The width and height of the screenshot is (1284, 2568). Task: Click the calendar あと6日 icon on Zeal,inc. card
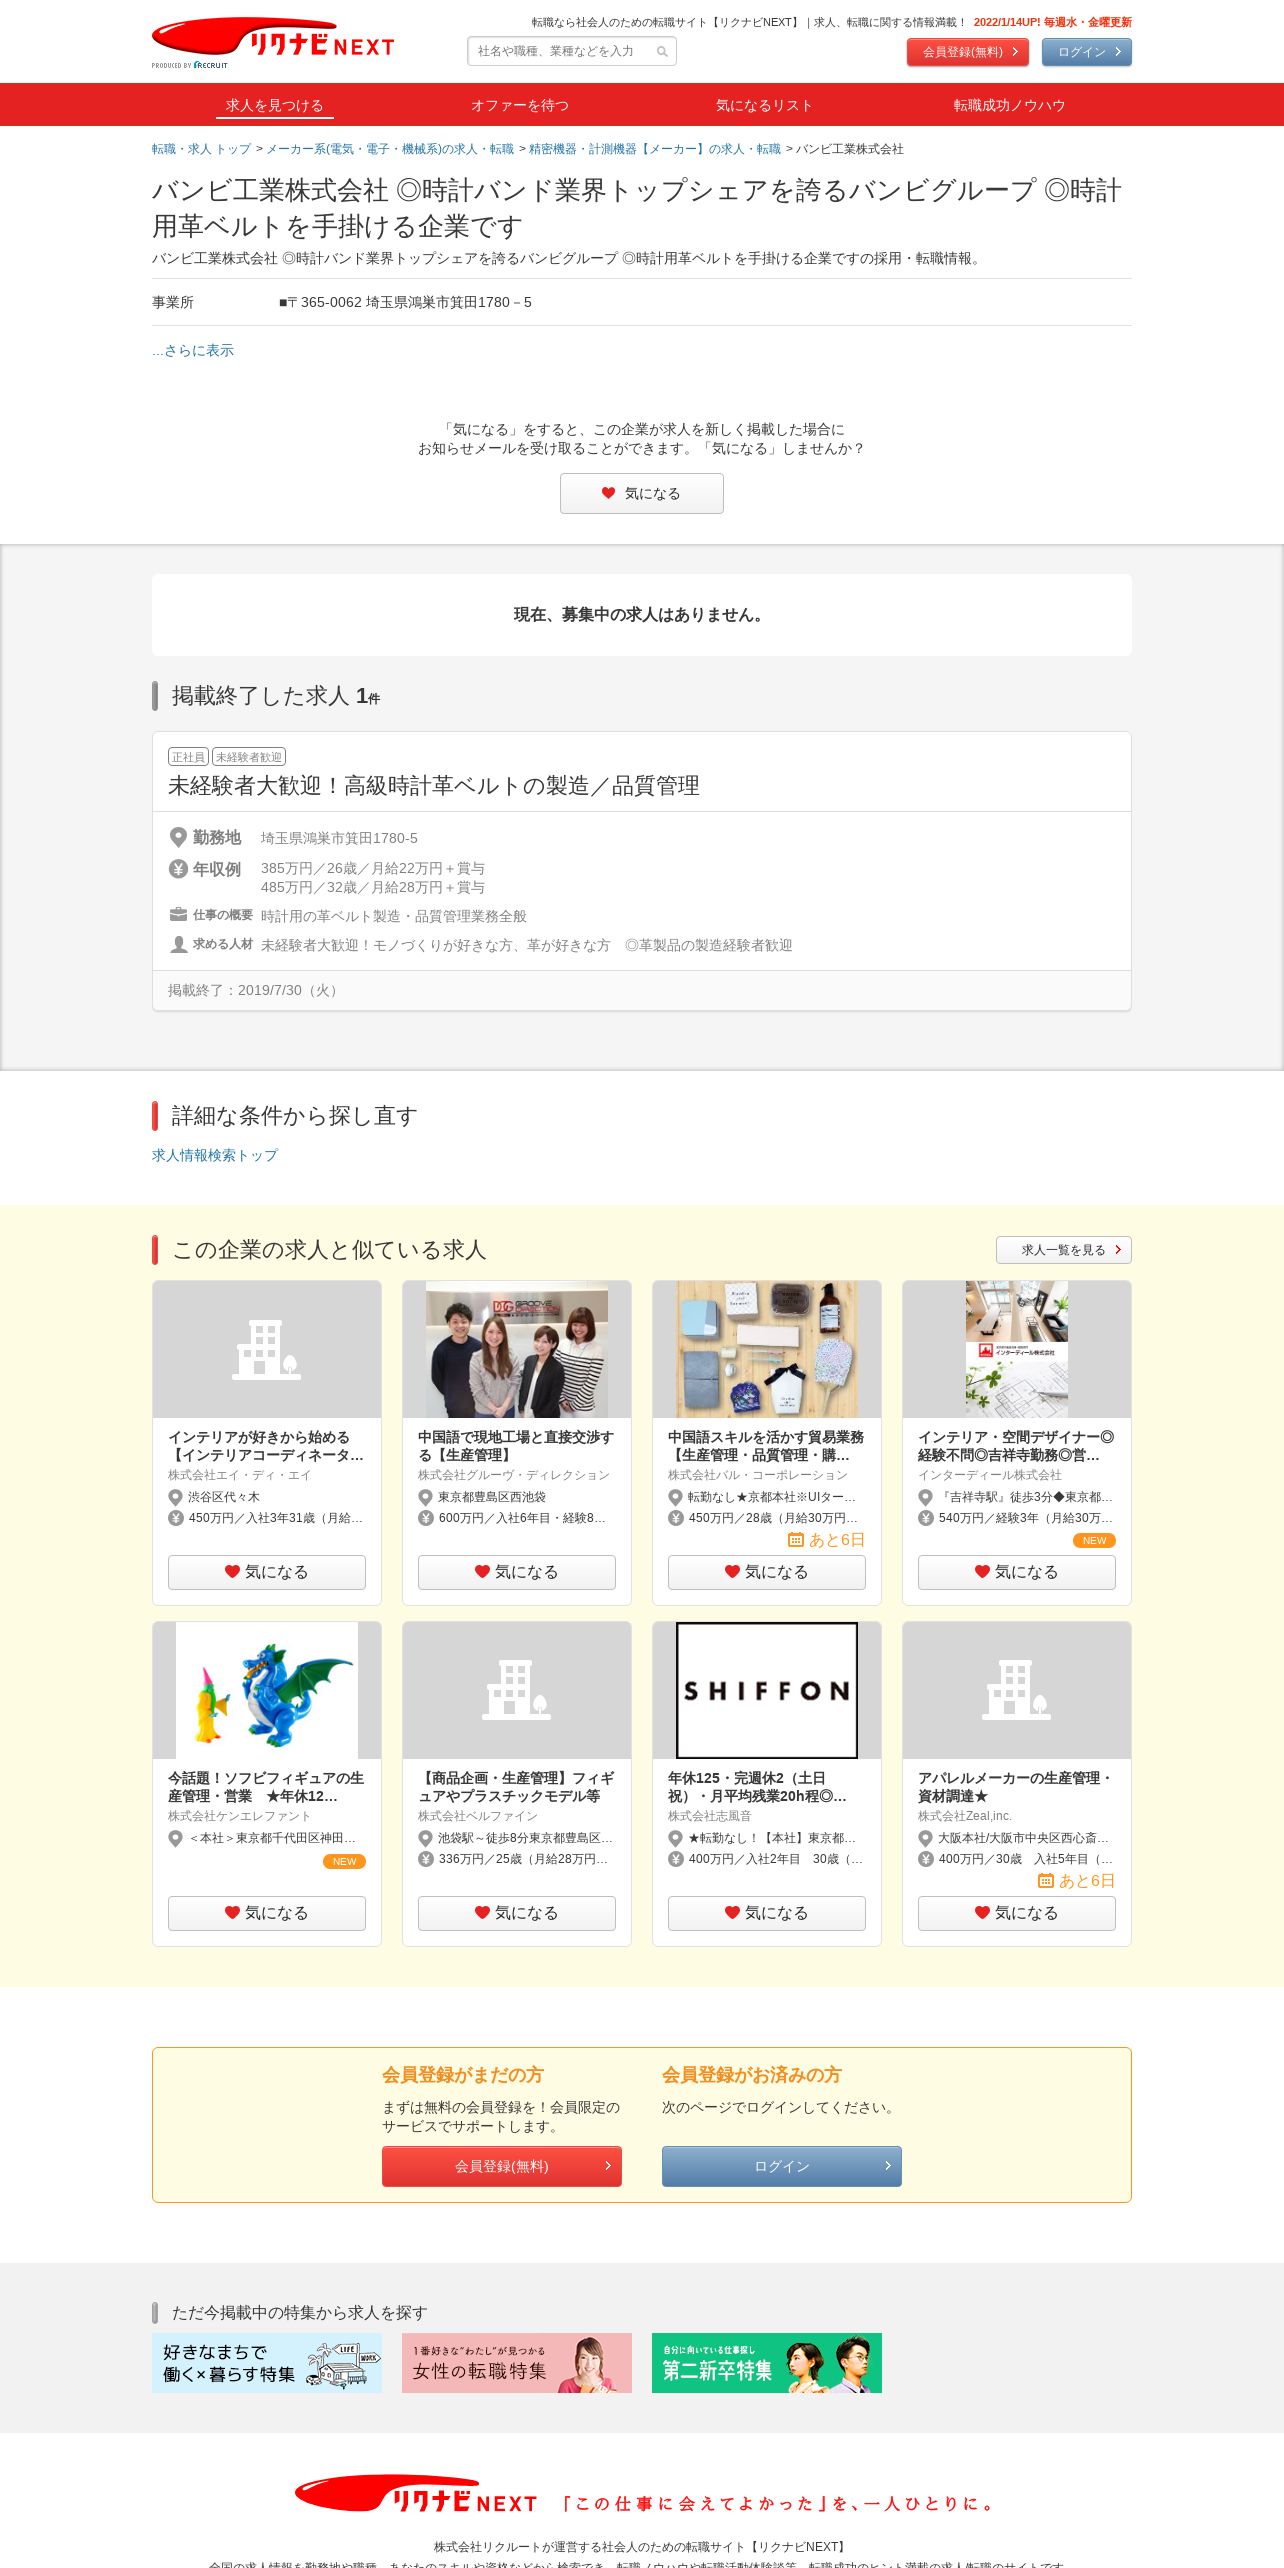pos(1046,1881)
